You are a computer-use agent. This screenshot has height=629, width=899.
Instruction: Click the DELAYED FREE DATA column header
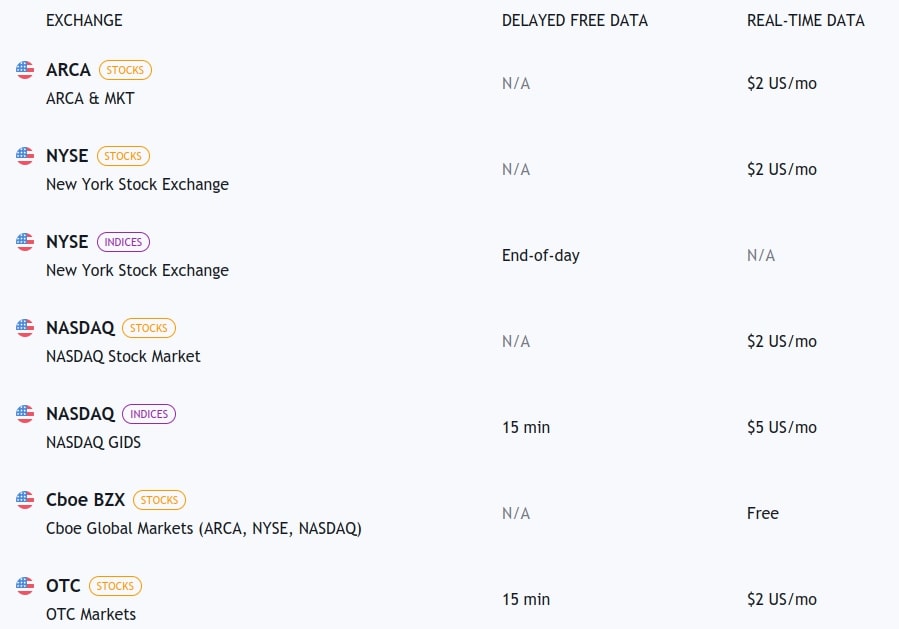tap(575, 20)
